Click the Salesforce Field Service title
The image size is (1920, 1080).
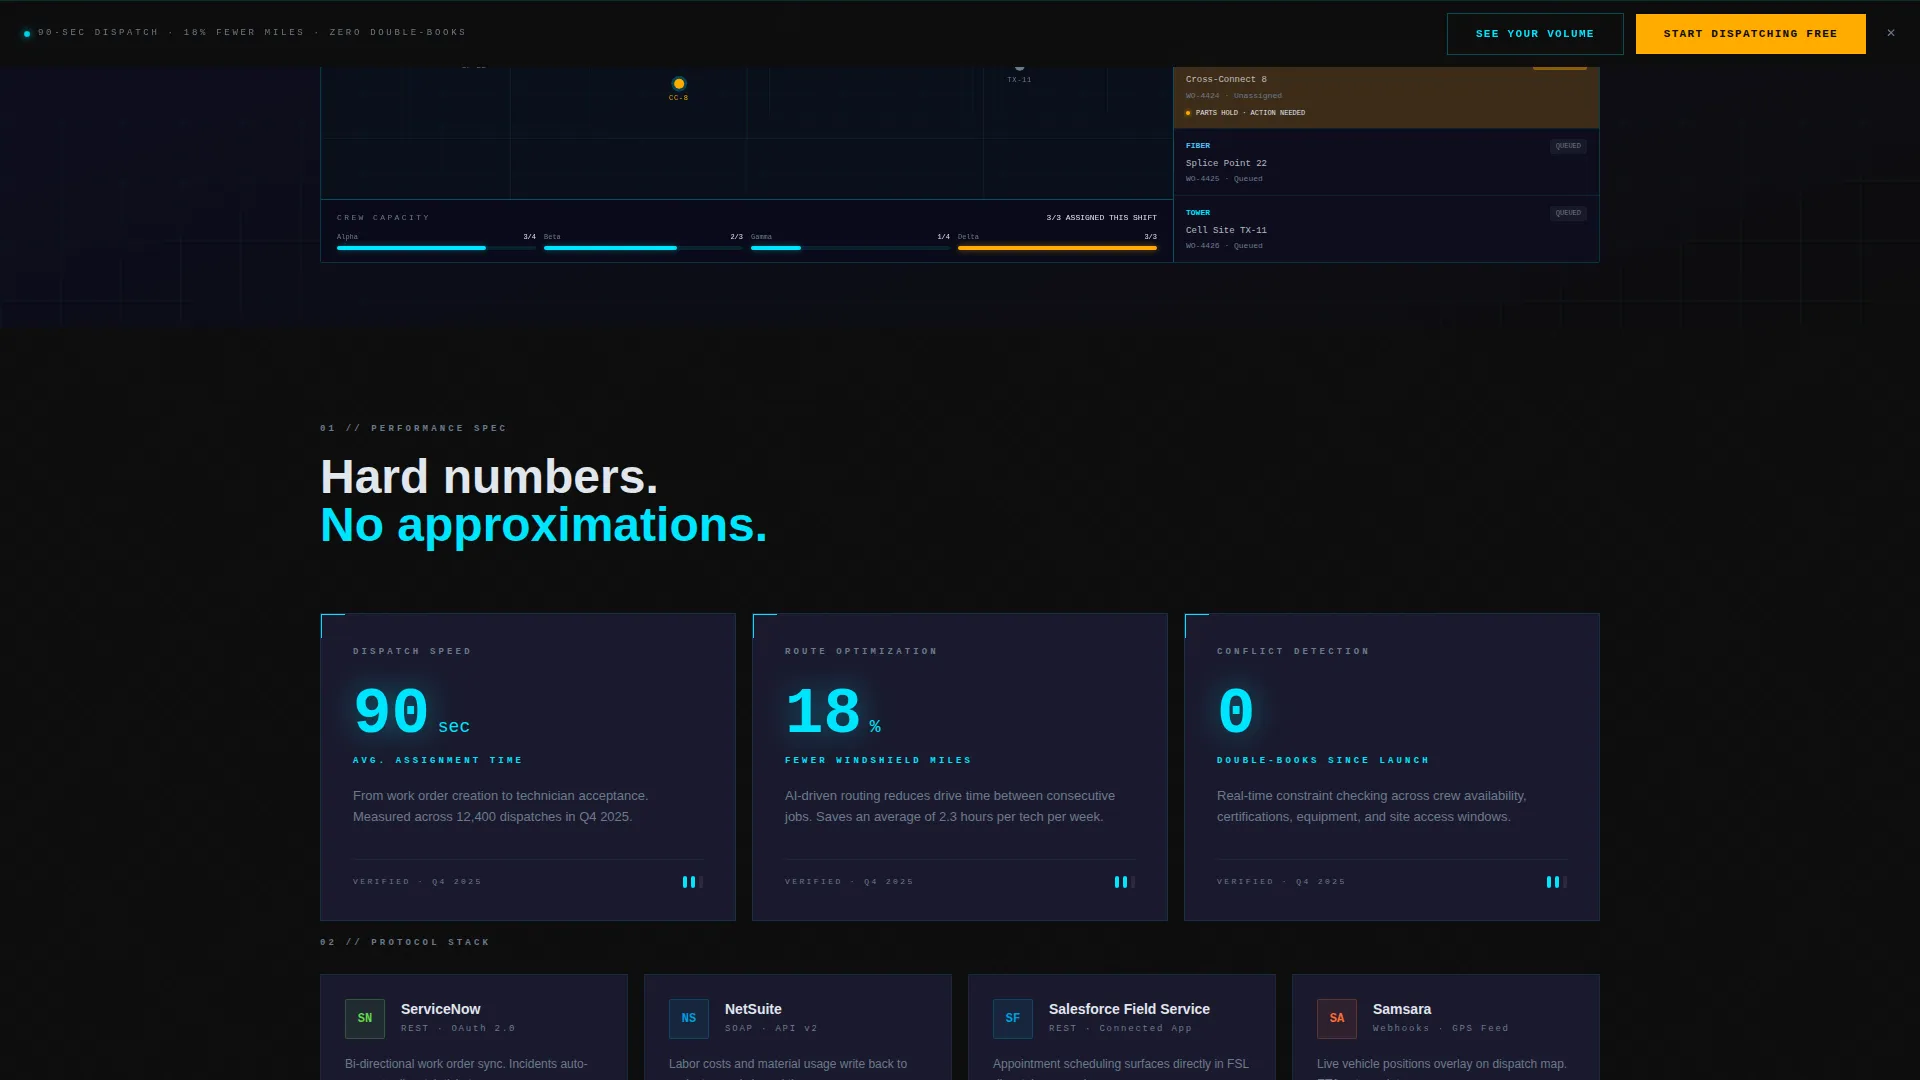click(x=1129, y=1009)
